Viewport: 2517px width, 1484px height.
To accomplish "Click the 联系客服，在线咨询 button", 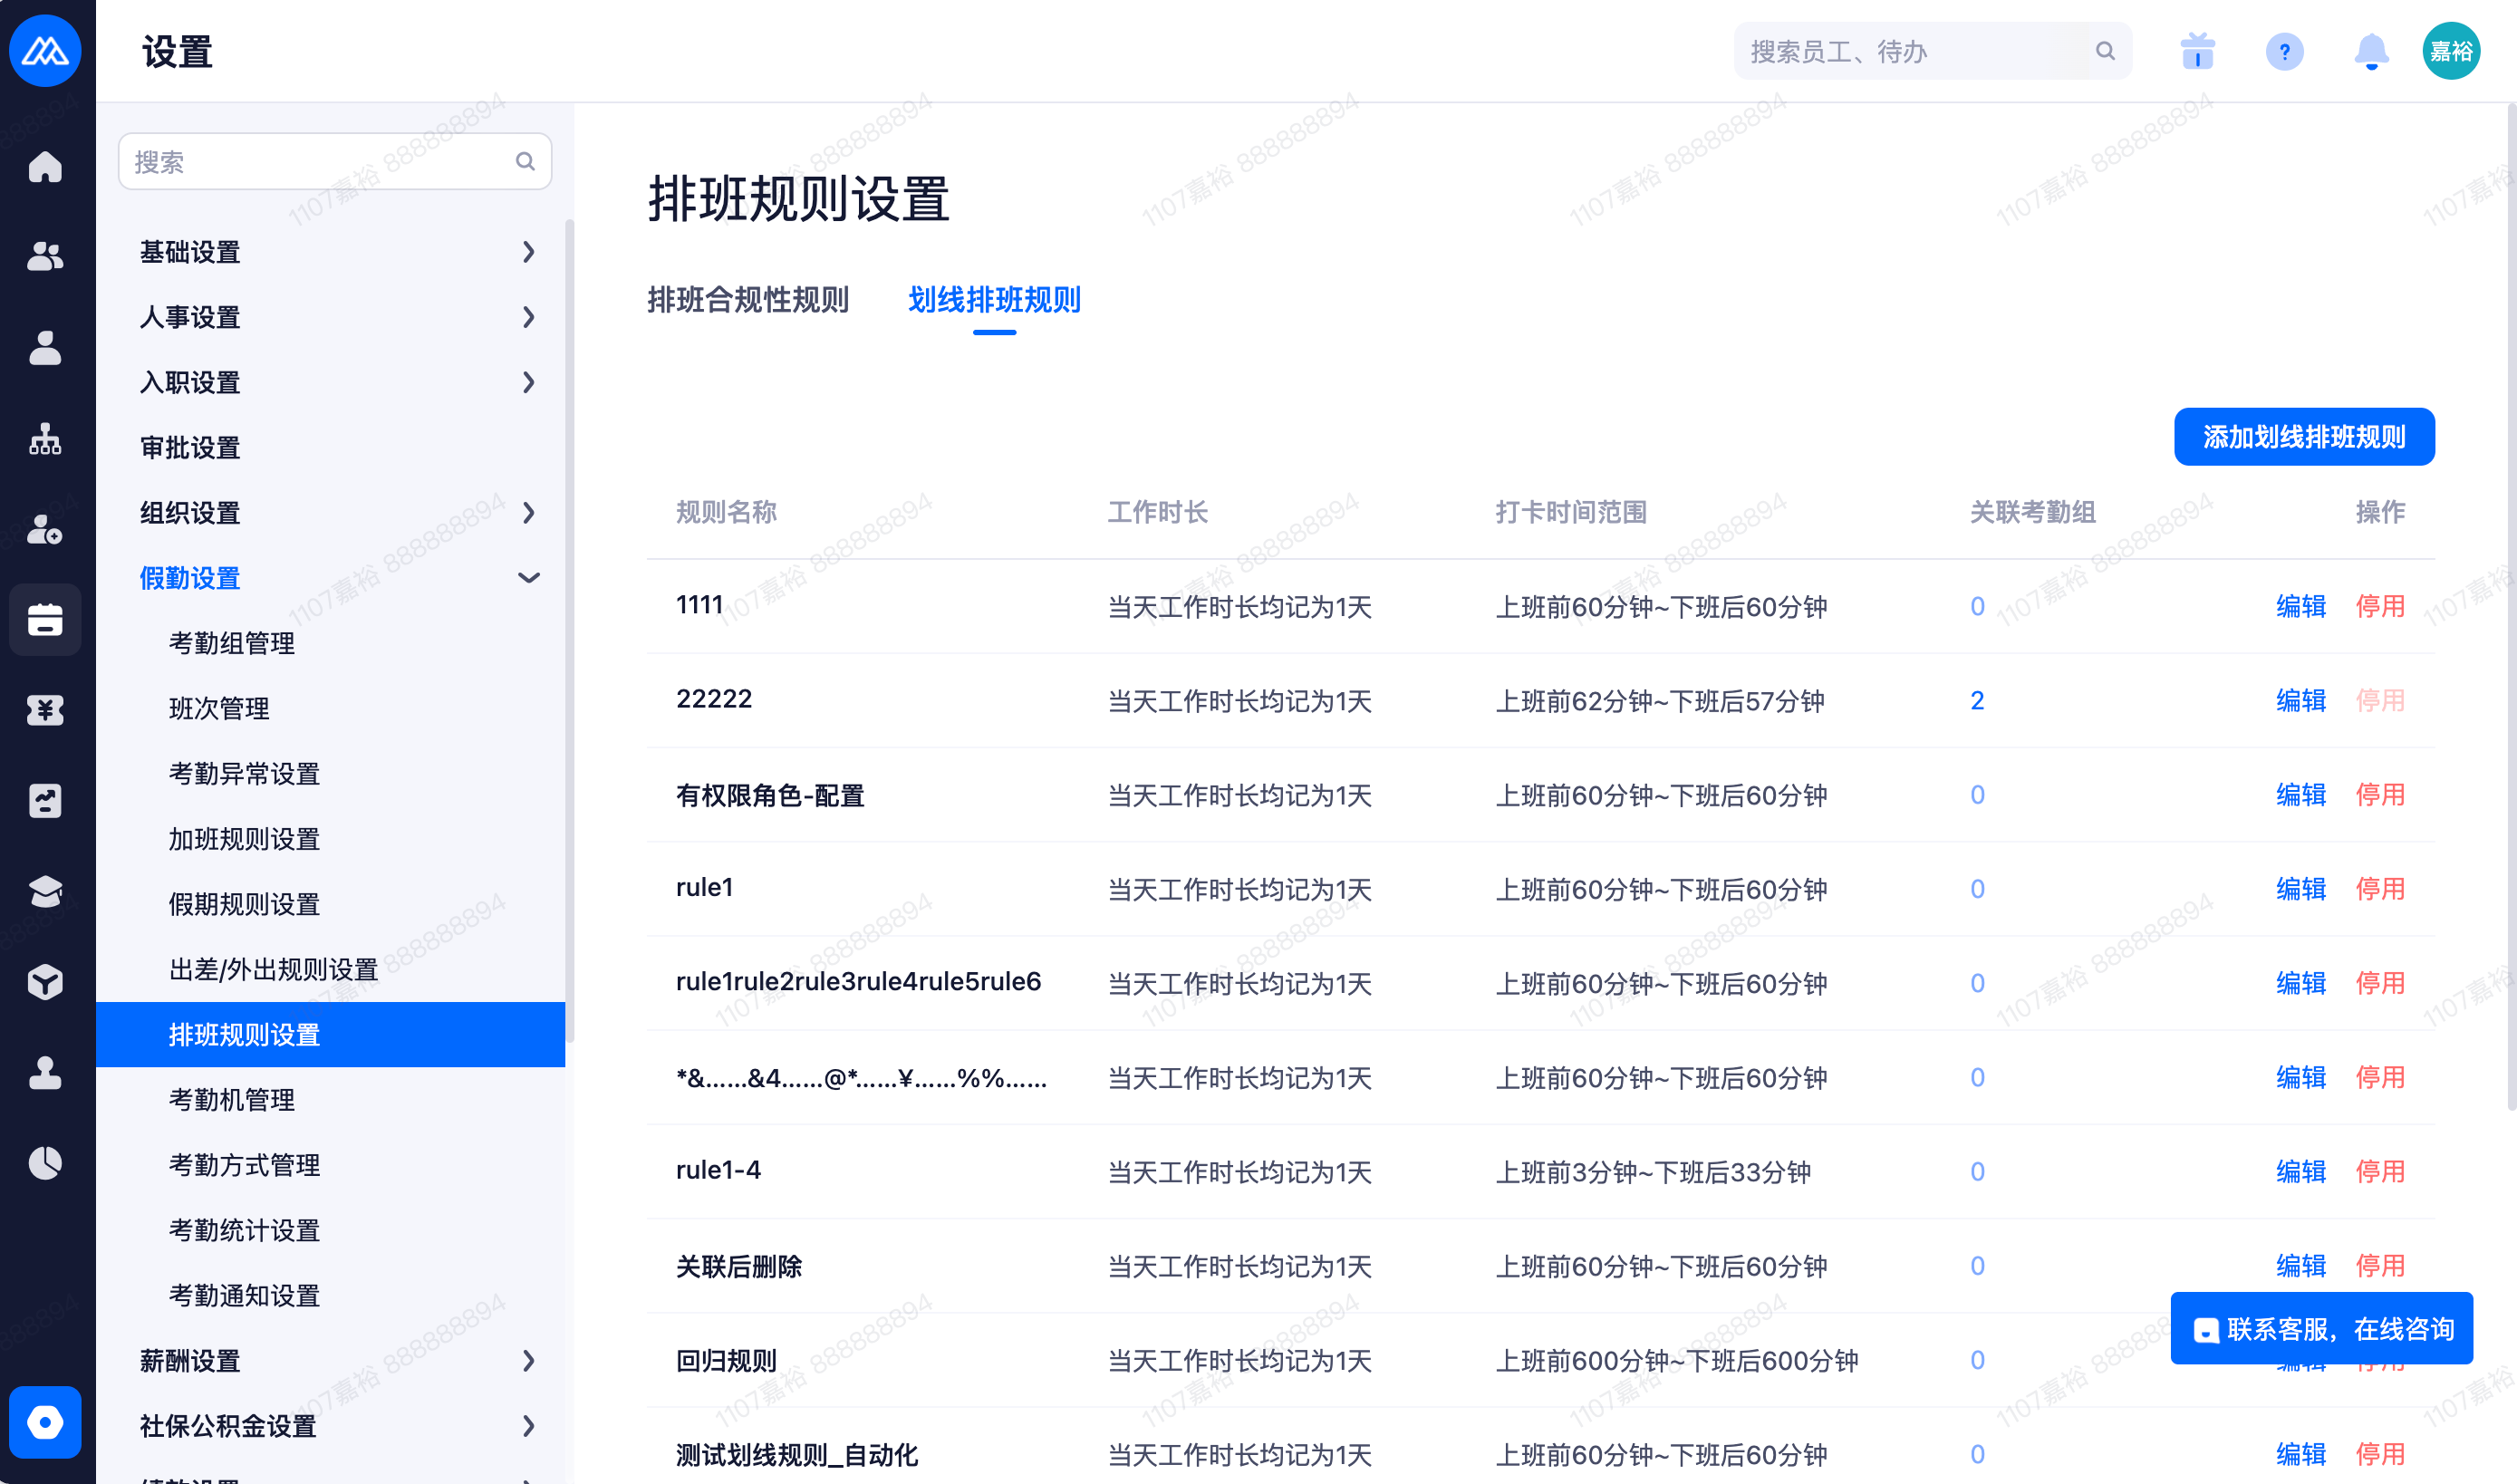I will click(x=2321, y=1328).
